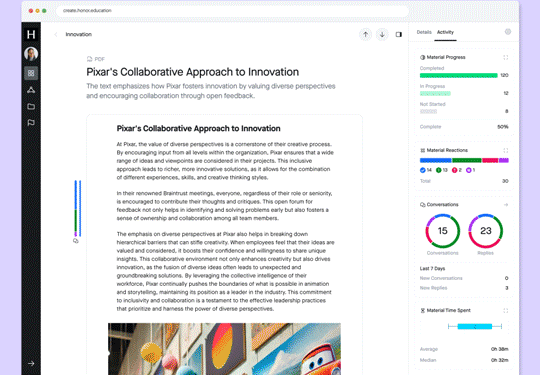Screen dimensions: 540x375
Task: Click the Completed green progress bar
Action: click(459, 75)
